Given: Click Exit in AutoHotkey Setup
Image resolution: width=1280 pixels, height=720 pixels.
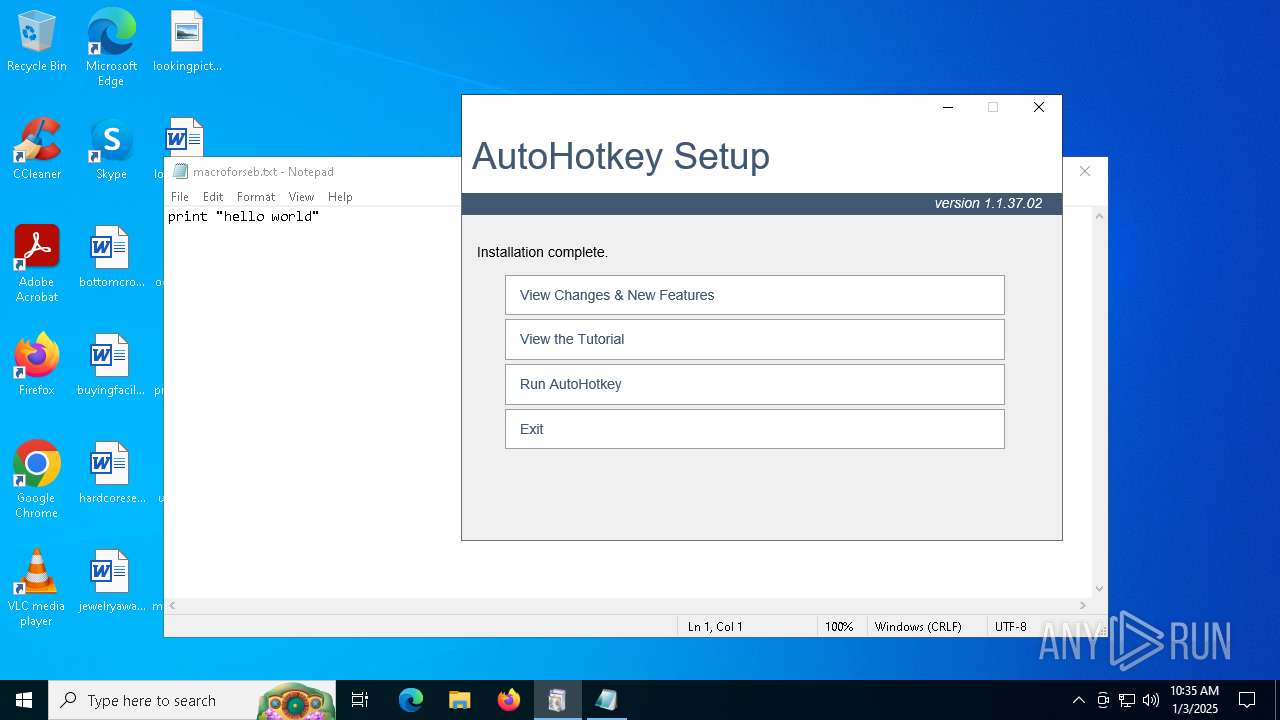Looking at the screenshot, I should pos(755,429).
